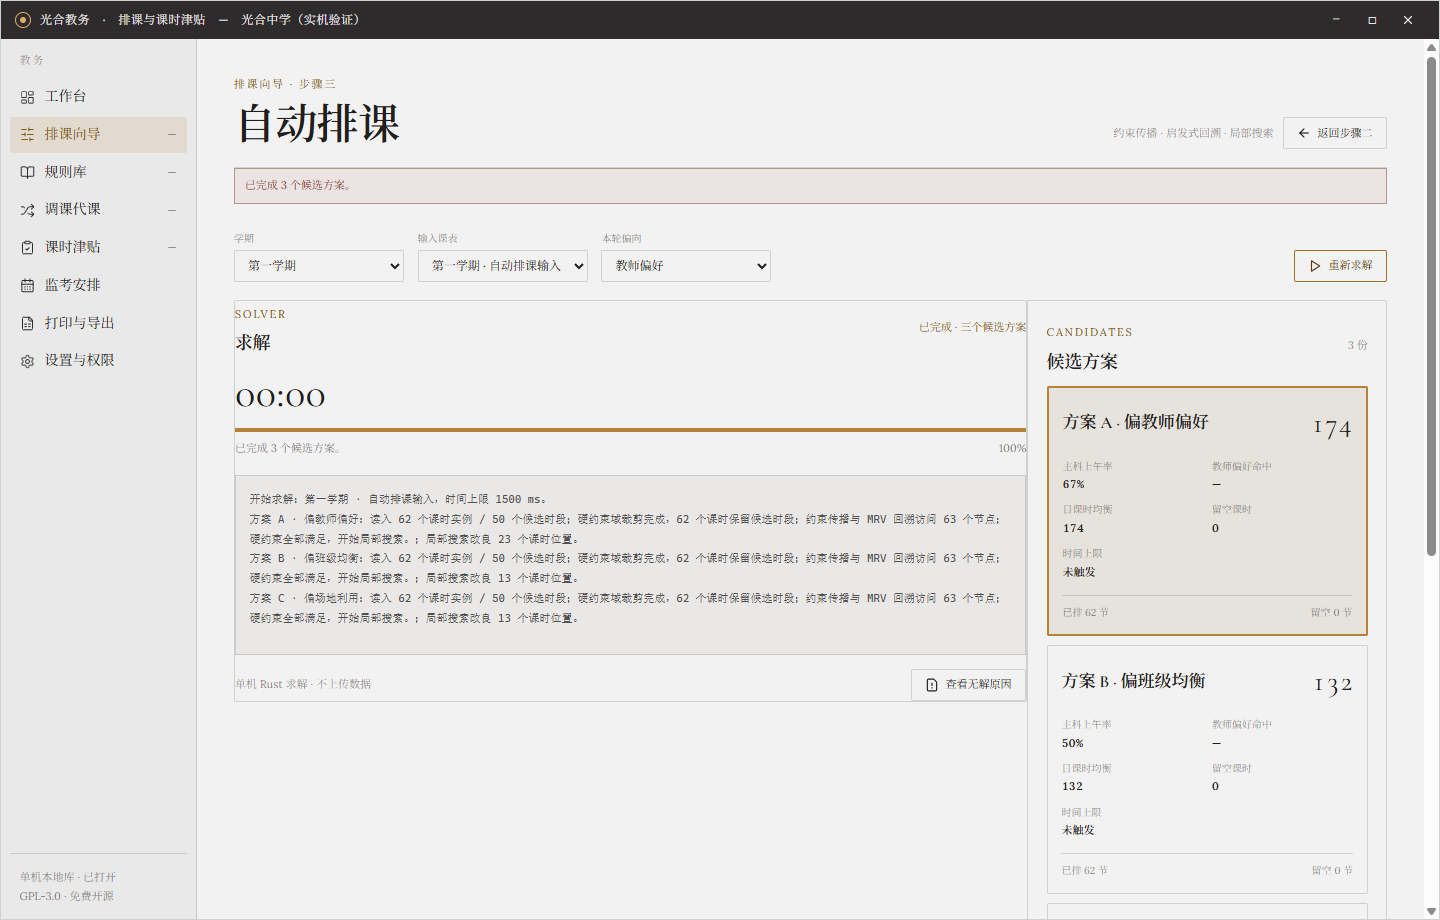The width and height of the screenshot is (1440, 920).
Task: Click the 课时津贴 clipboard icon
Action: (x=27, y=247)
